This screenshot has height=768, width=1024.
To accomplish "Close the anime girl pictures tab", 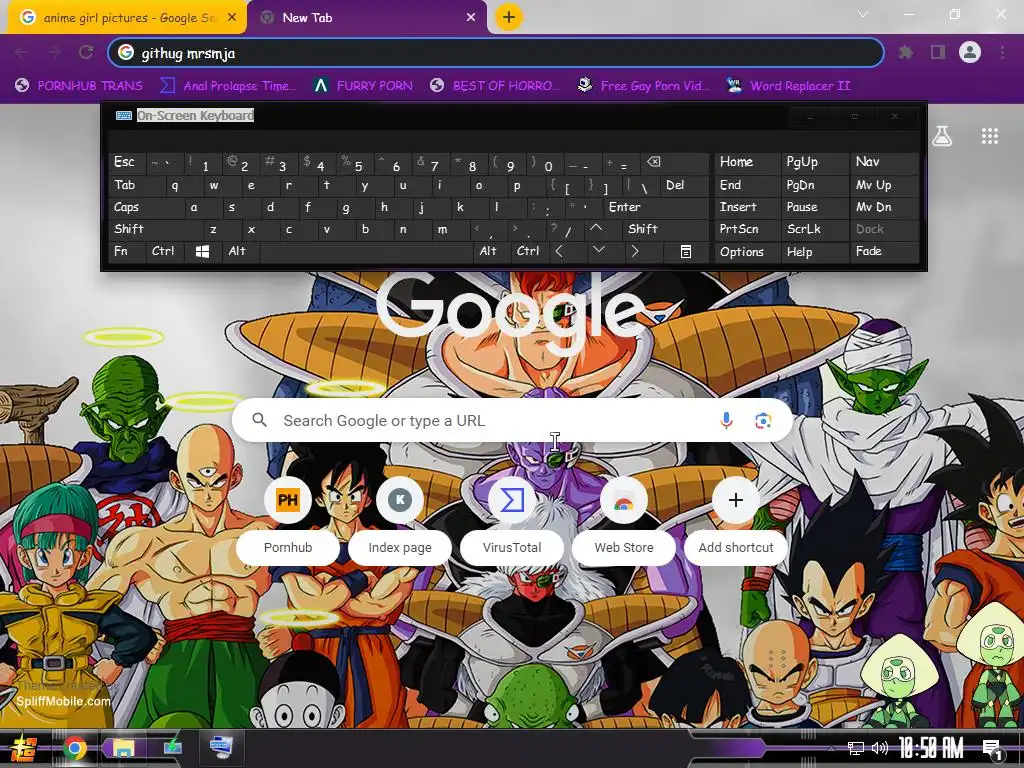I will pyautogui.click(x=232, y=18).
